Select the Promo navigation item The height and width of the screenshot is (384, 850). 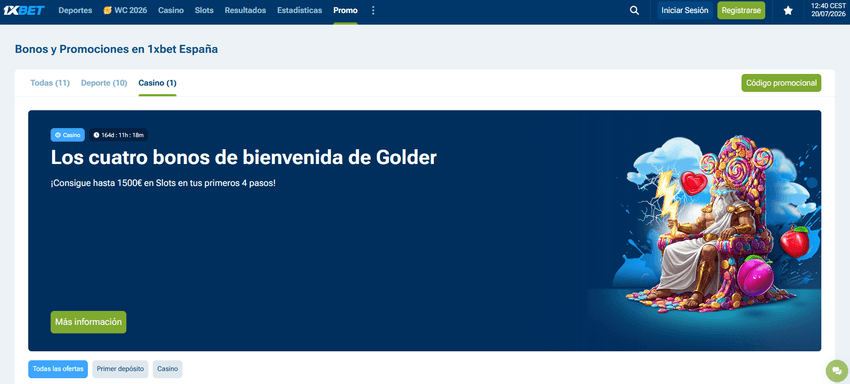[345, 10]
